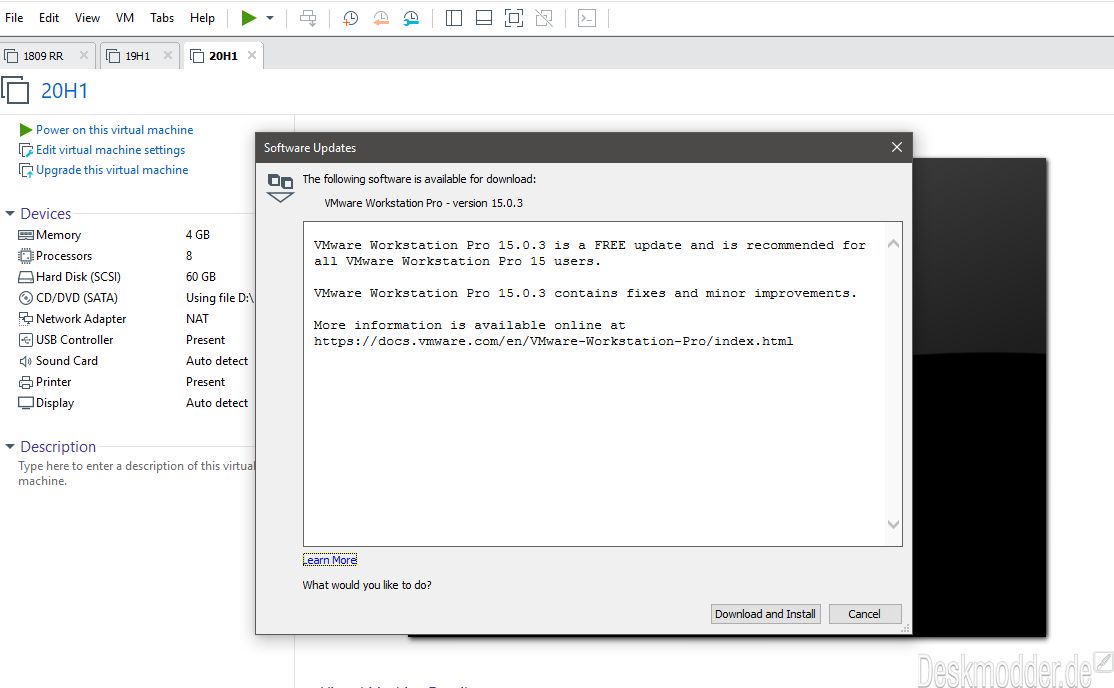Select the Sound Card device row
Viewport: 1114px width, 688px height.
135,360
